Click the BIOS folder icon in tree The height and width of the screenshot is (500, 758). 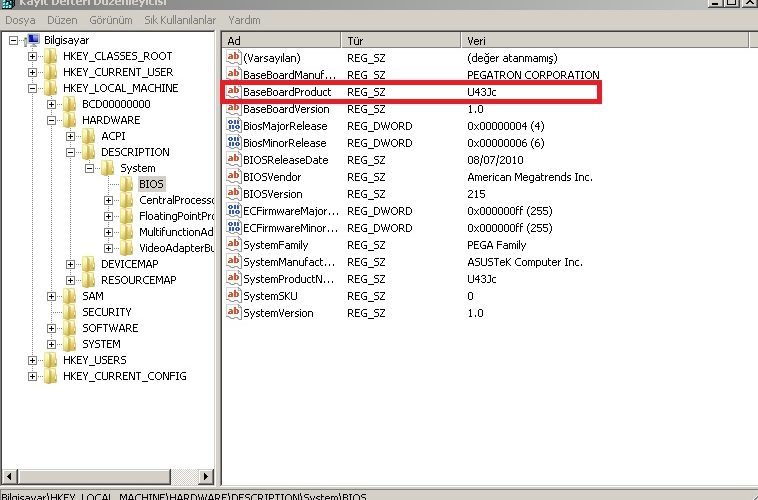tap(127, 184)
